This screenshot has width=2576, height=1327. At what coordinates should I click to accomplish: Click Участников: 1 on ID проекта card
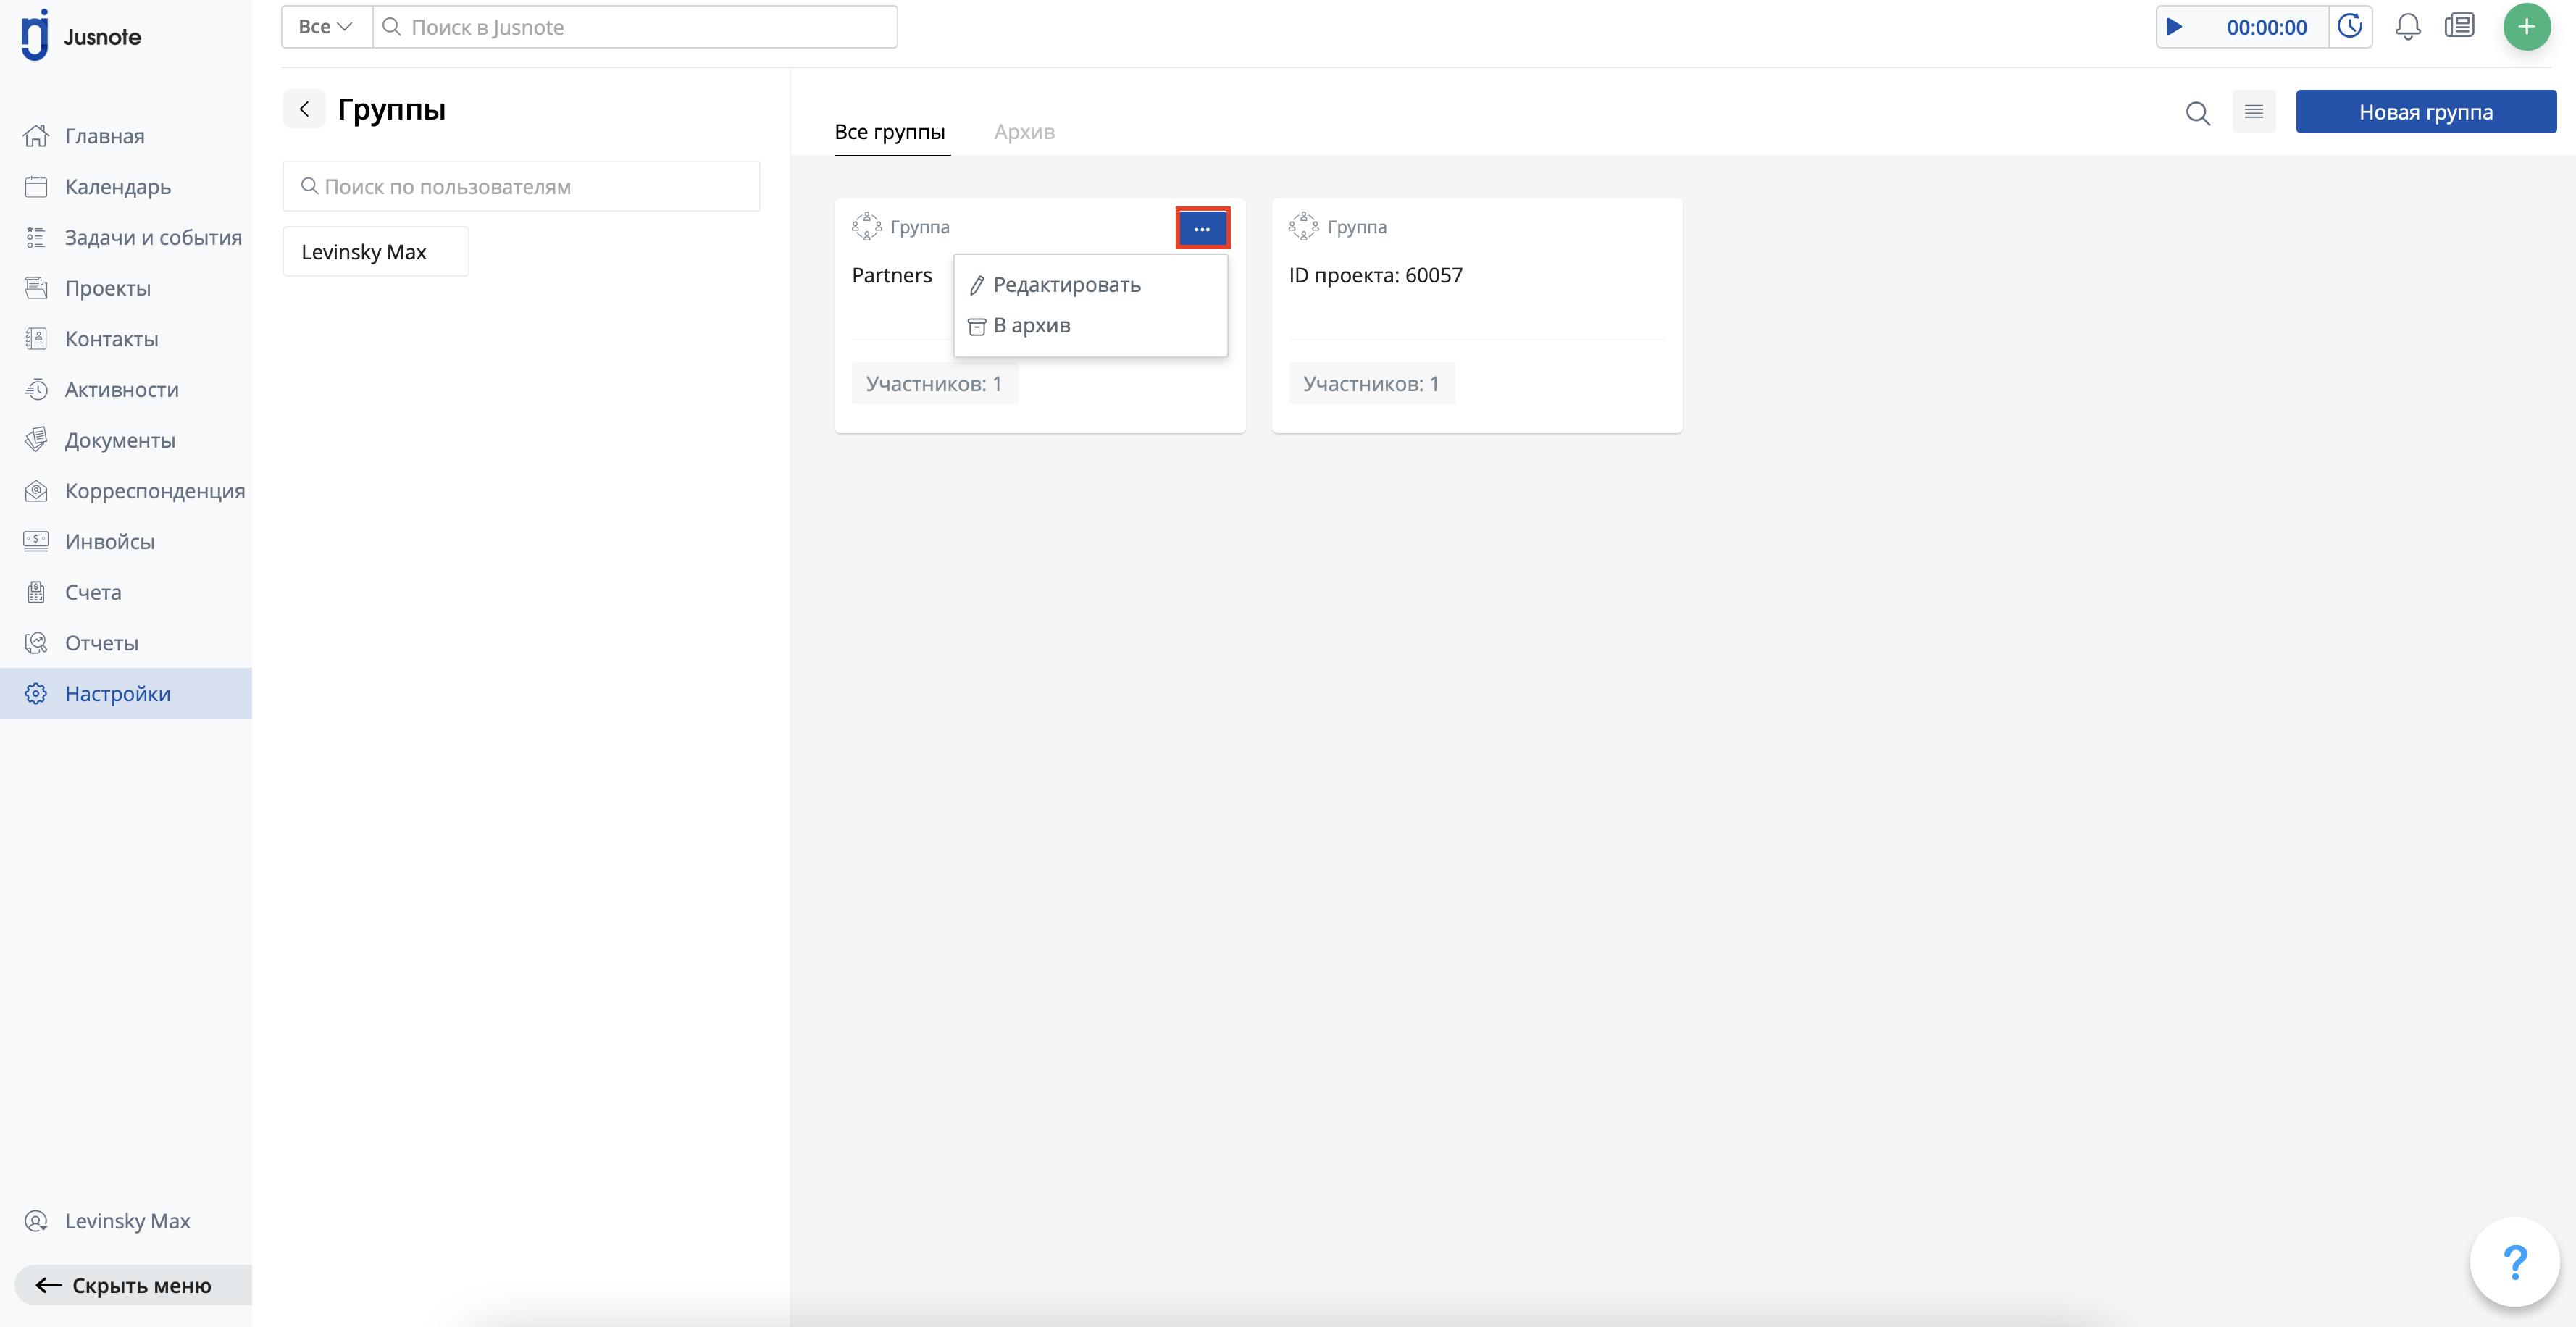(1371, 384)
